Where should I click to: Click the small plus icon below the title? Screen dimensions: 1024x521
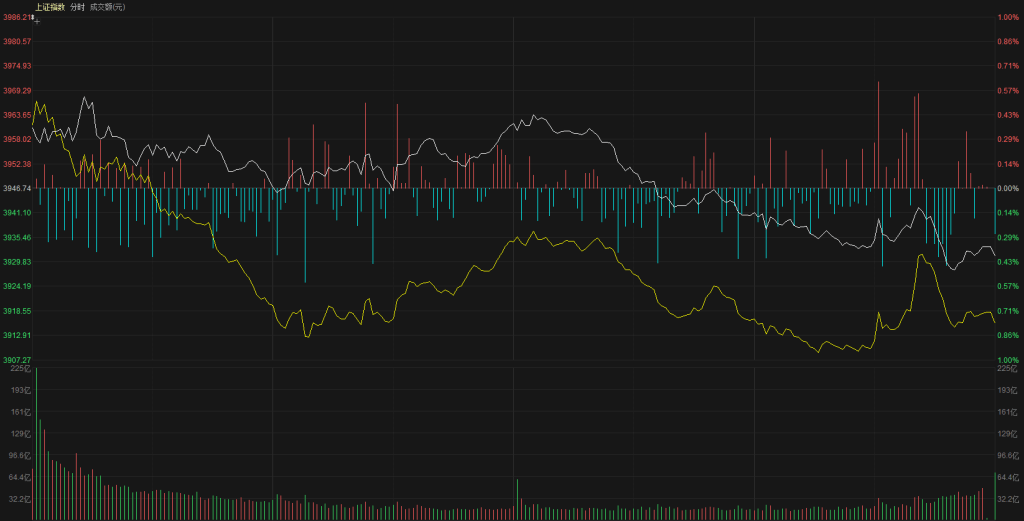coord(37,20)
